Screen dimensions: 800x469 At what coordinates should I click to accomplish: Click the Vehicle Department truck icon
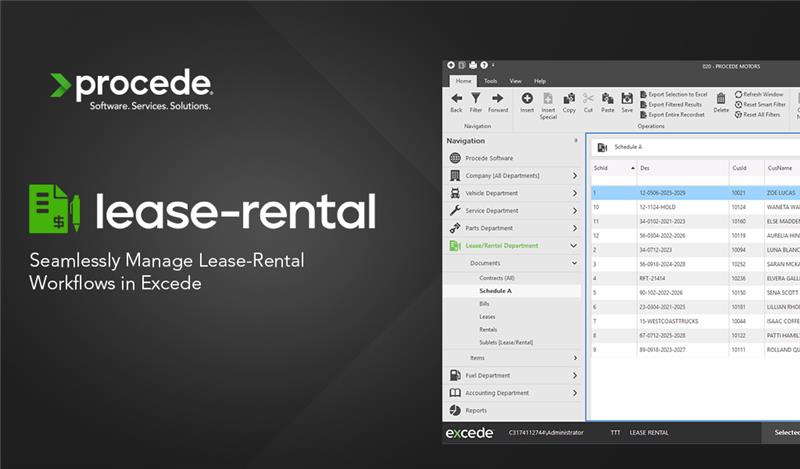(x=455, y=193)
